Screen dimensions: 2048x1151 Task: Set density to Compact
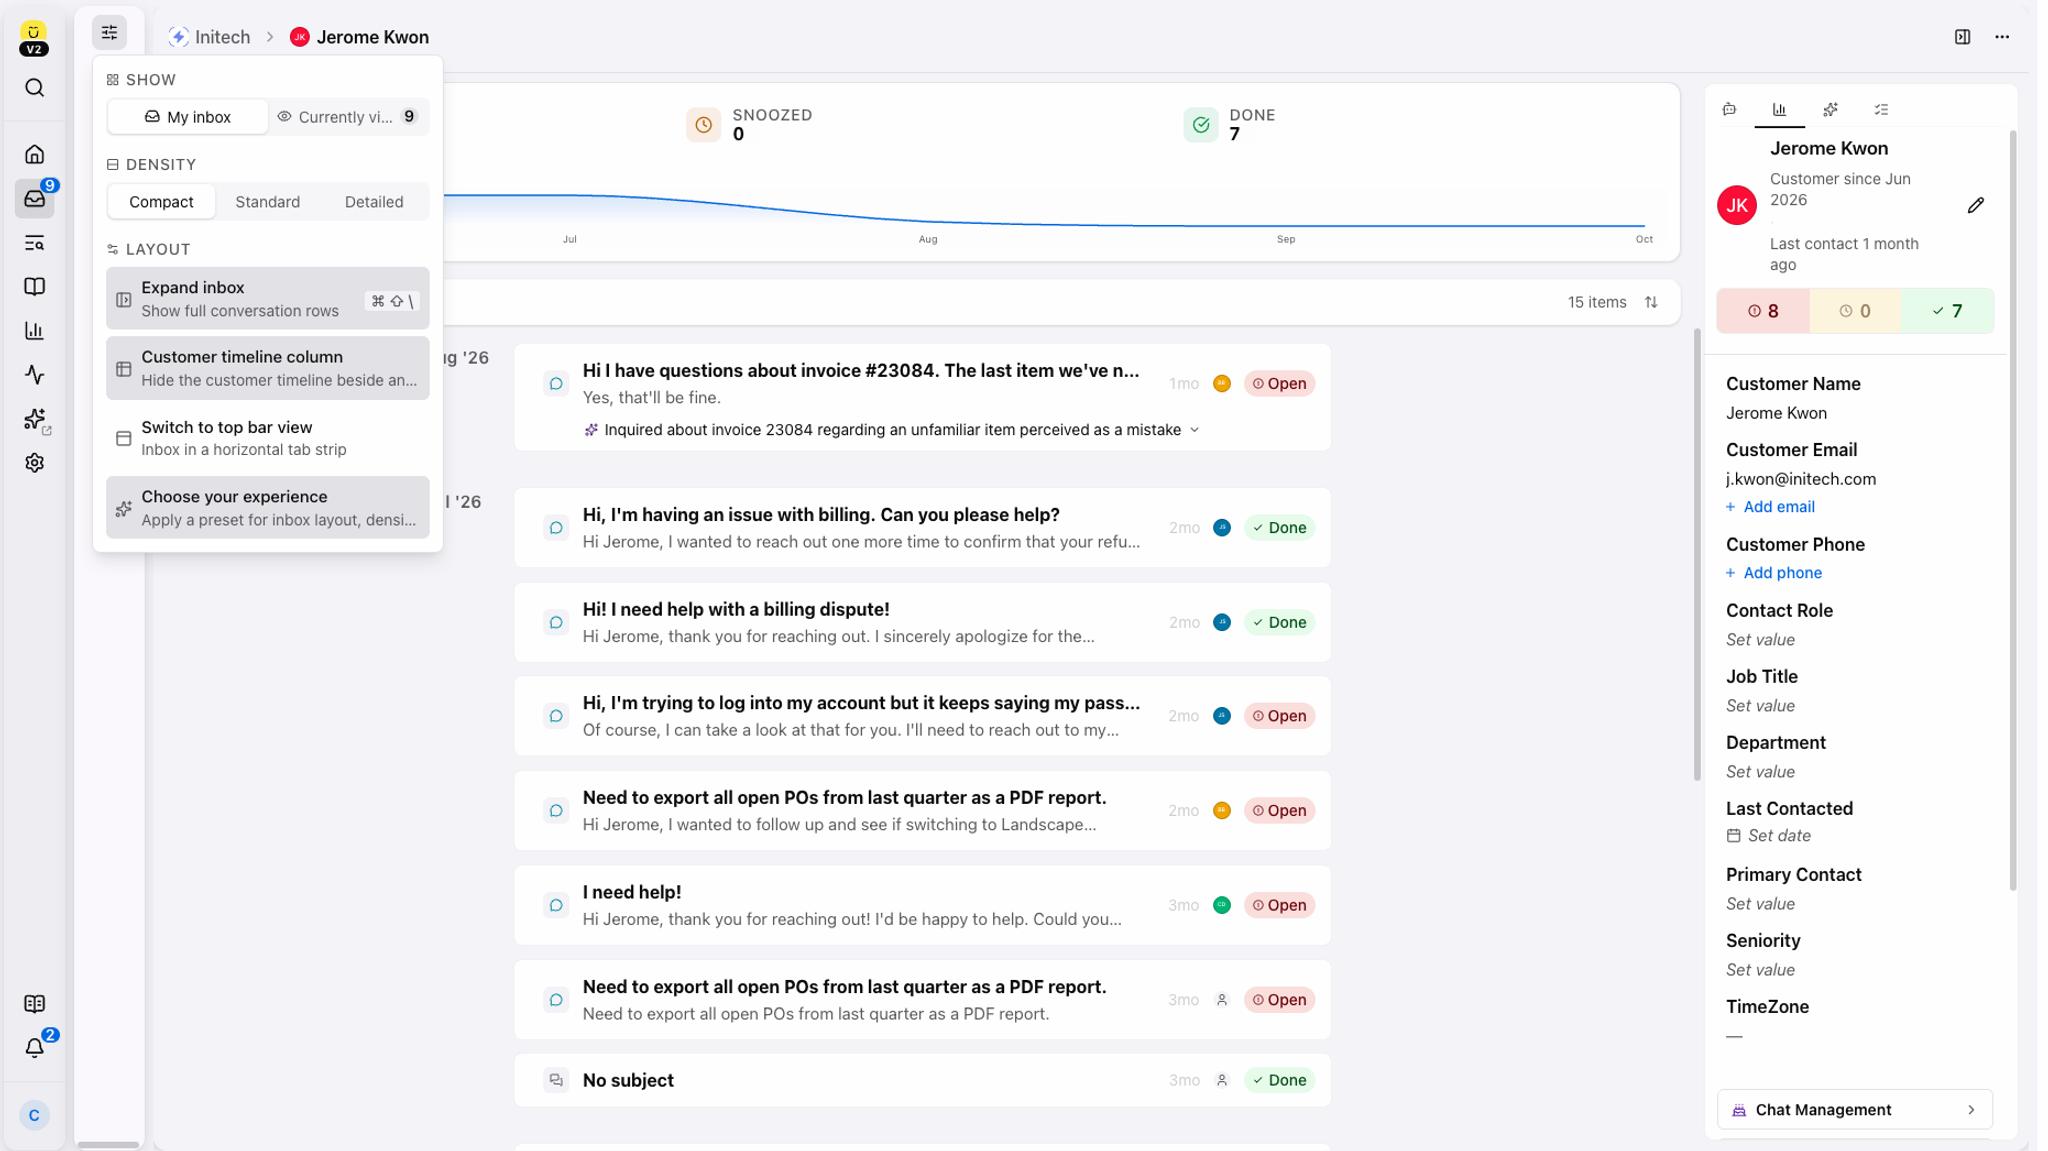click(161, 202)
